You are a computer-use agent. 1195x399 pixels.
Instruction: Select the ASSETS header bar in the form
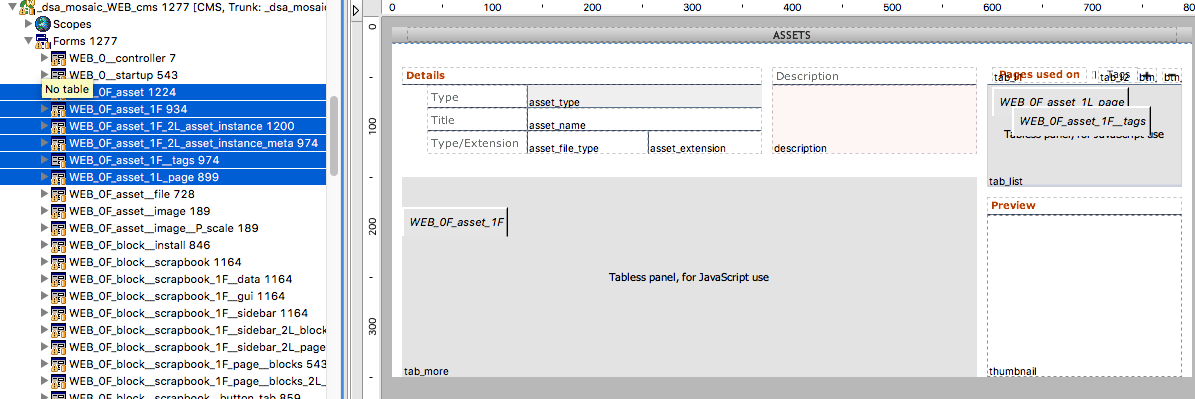(x=792, y=35)
